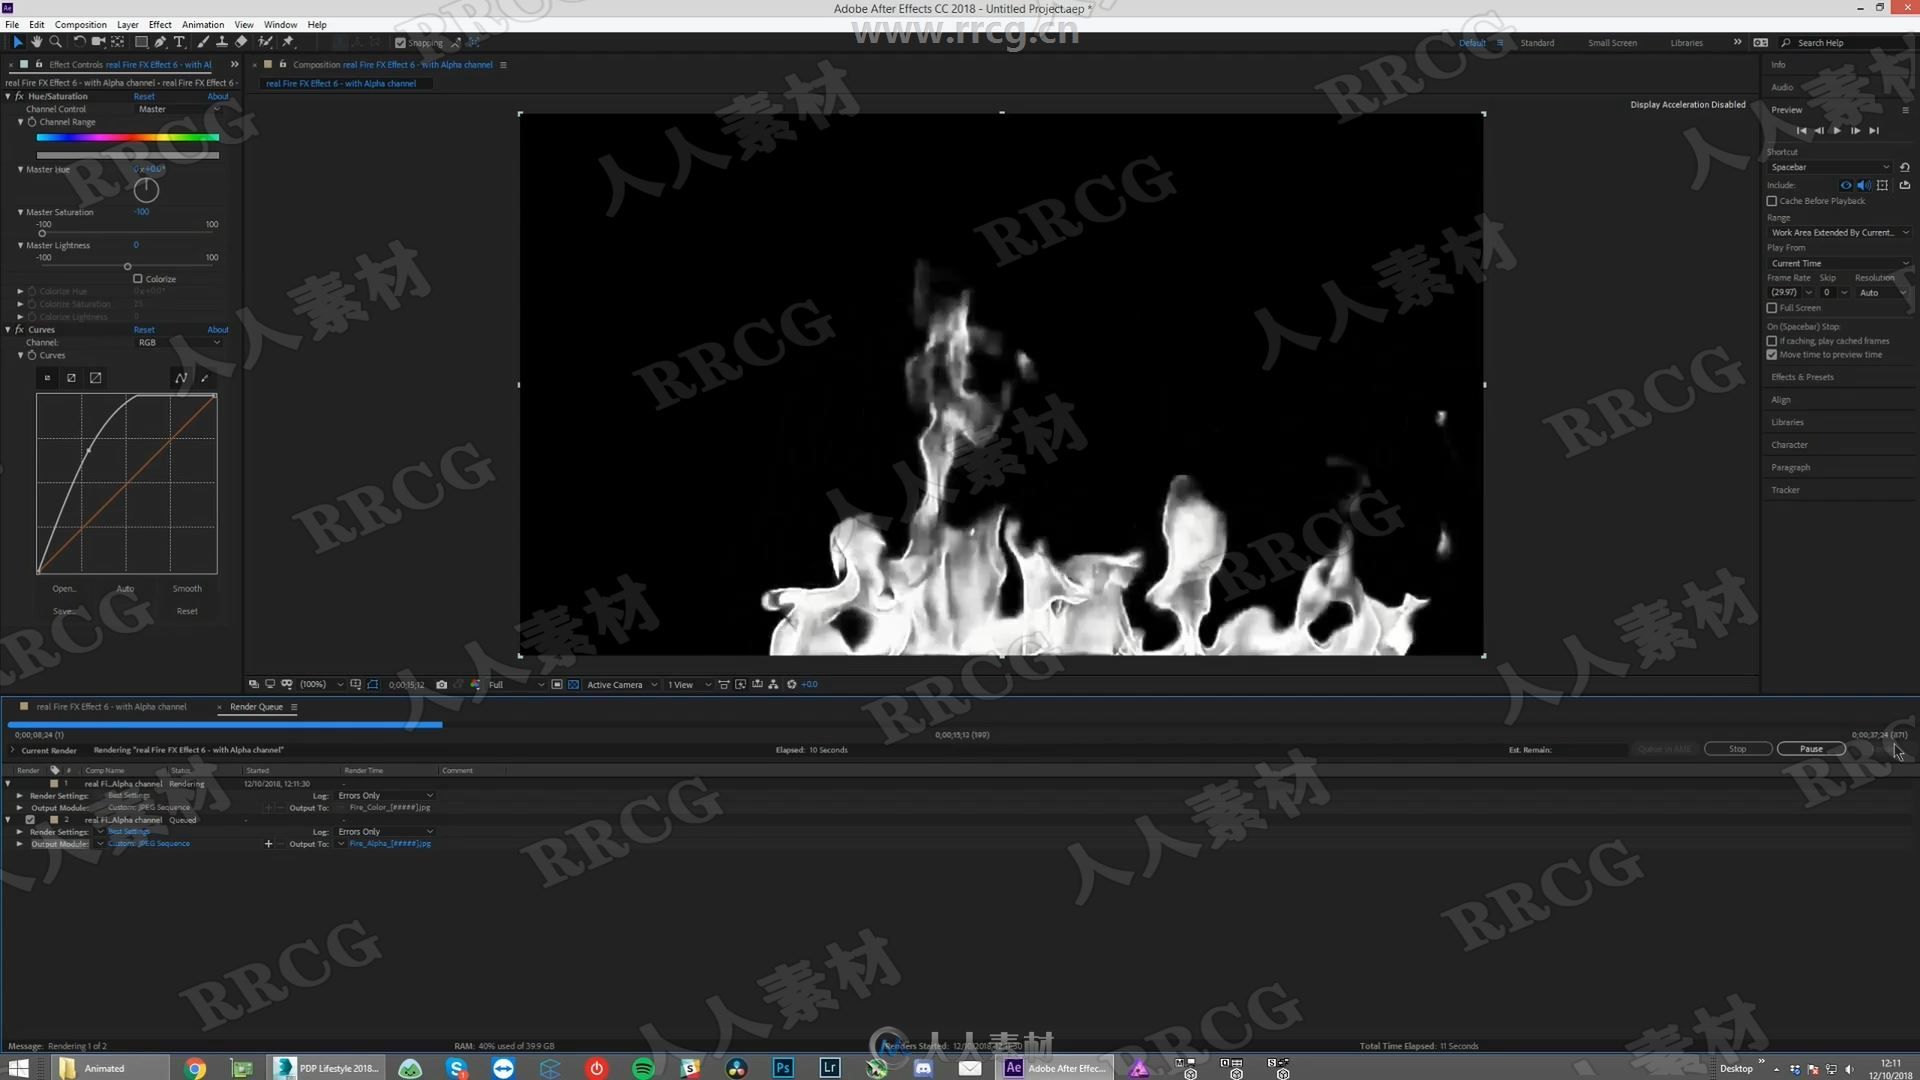The width and height of the screenshot is (1920, 1080).
Task: Take a snapshot with the camera icon
Action: 441,685
